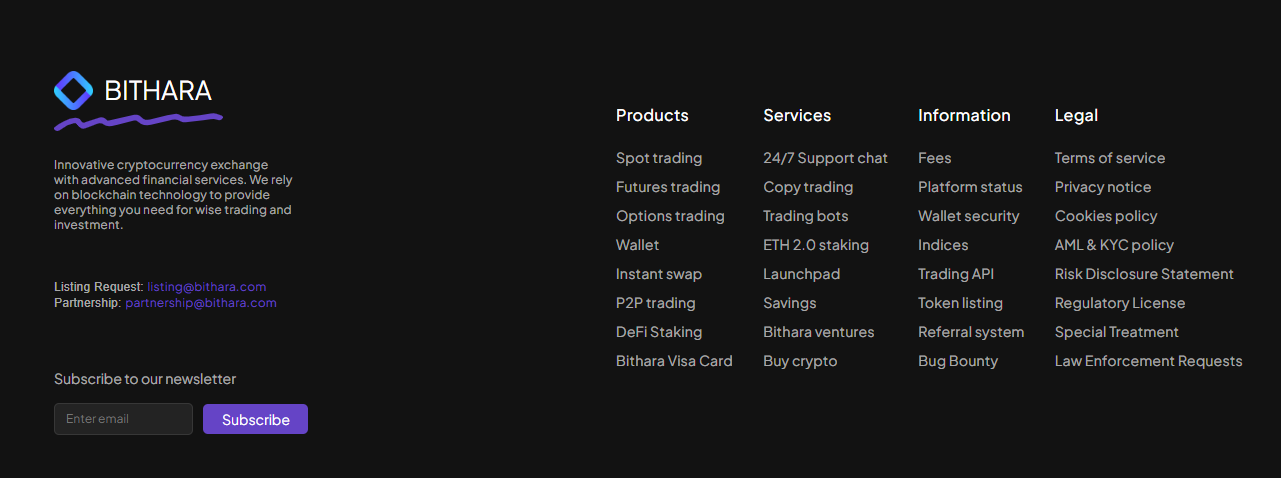This screenshot has height=478, width=1281.
Task: Go to Spot trading
Action: point(659,158)
